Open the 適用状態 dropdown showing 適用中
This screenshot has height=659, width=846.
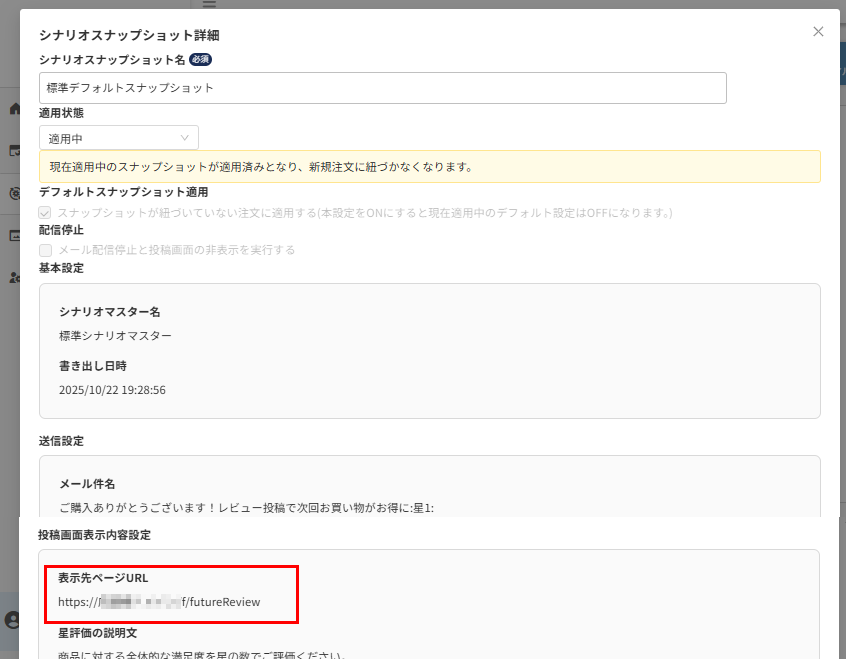point(118,138)
